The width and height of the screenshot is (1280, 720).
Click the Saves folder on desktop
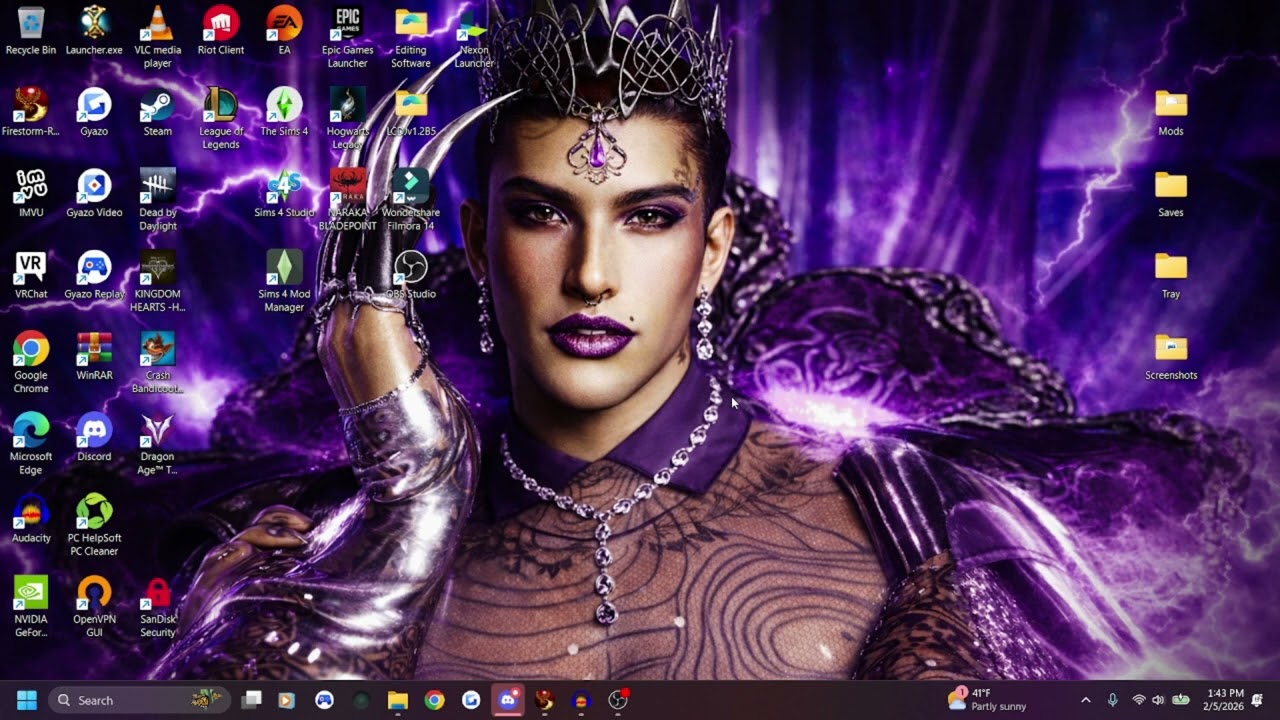[1171, 193]
